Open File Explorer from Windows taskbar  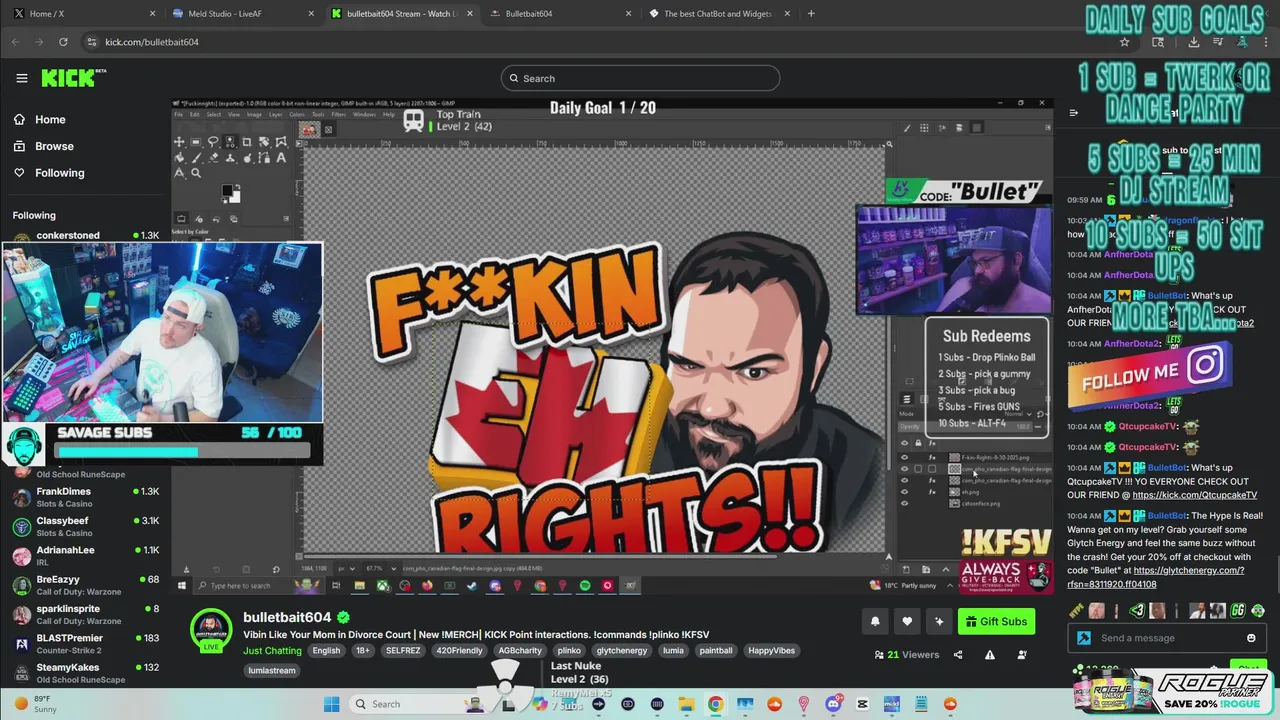click(x=686, y=704)
